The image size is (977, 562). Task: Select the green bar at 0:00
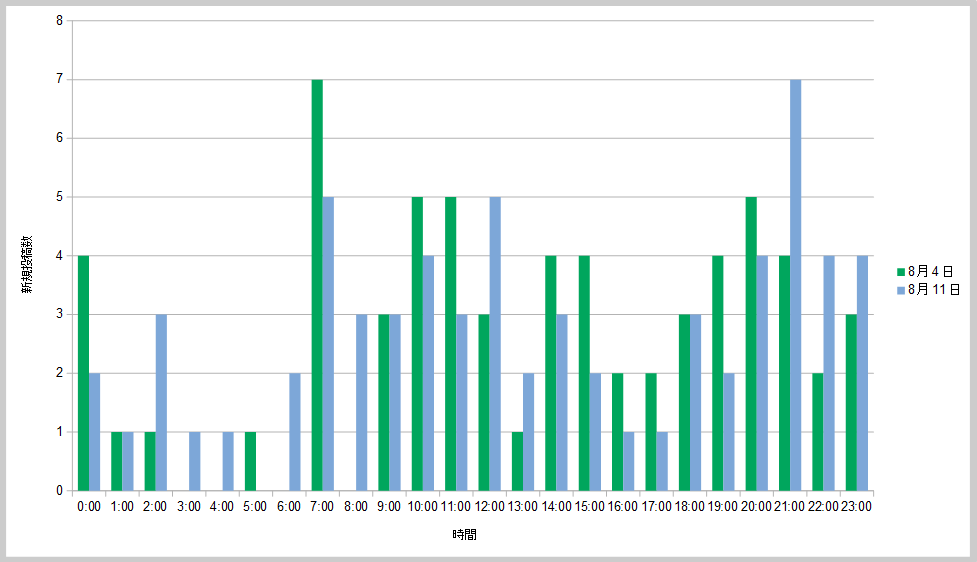pyautogui.click(x=83, y=373)
